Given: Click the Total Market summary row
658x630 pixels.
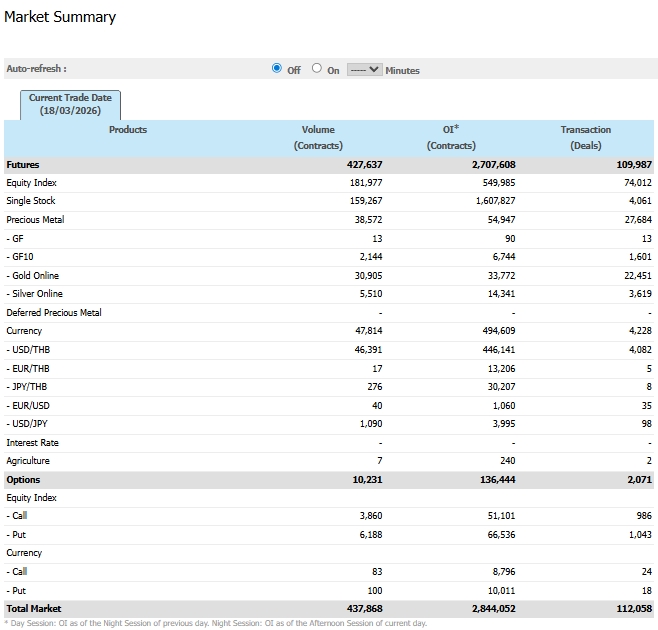Looking at the screenshot, I should click(34, 609).
